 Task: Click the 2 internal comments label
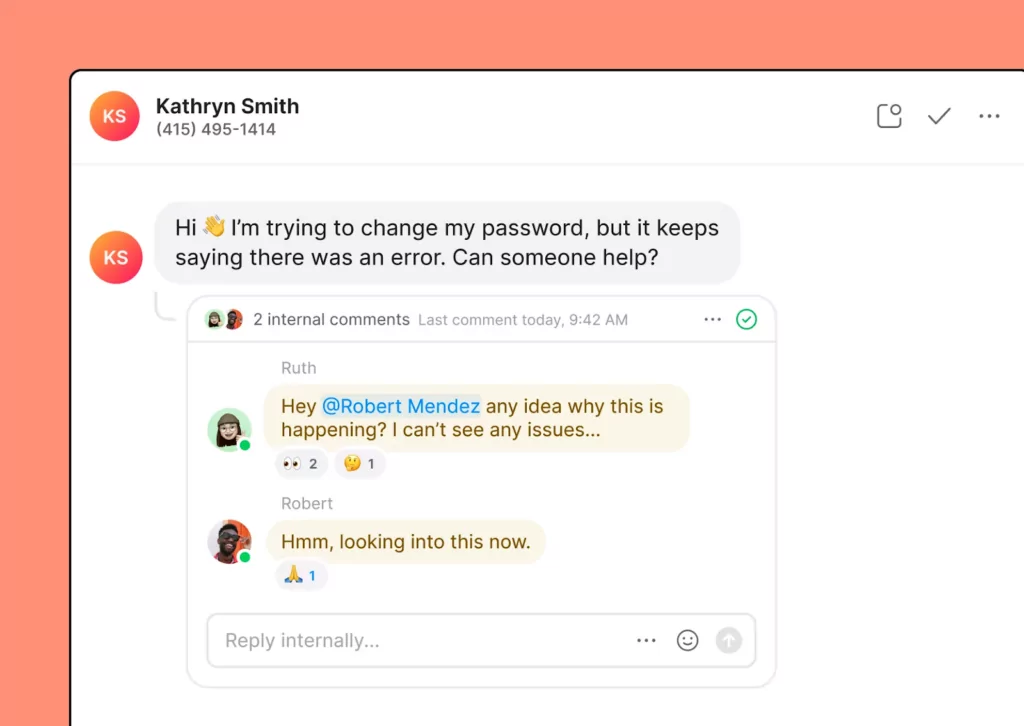point(331,319)
